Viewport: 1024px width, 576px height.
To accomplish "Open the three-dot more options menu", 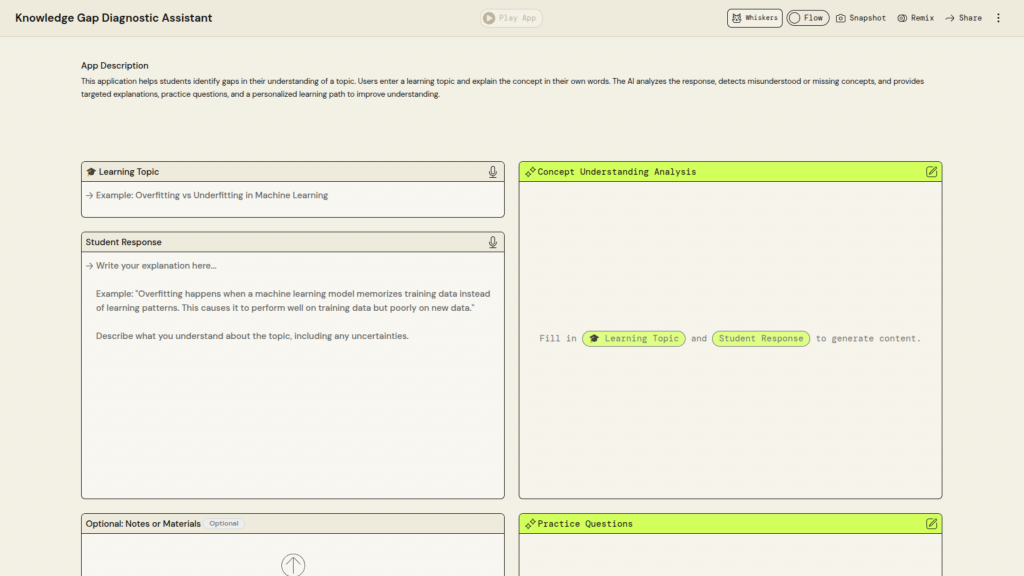I will (x=997, y=18).
